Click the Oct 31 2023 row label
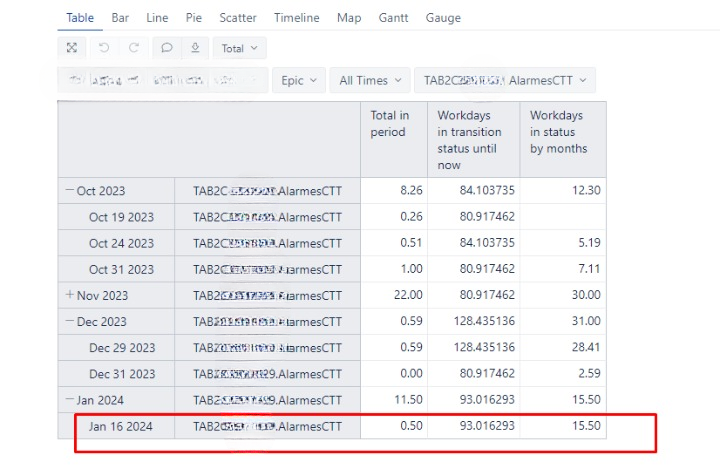 coord(121,270)
